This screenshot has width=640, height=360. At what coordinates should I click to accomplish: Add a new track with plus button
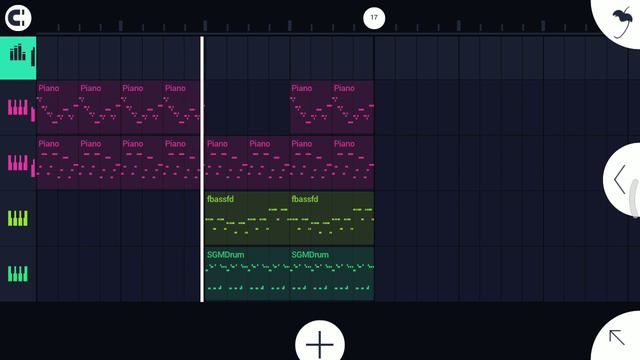point(320,343)
